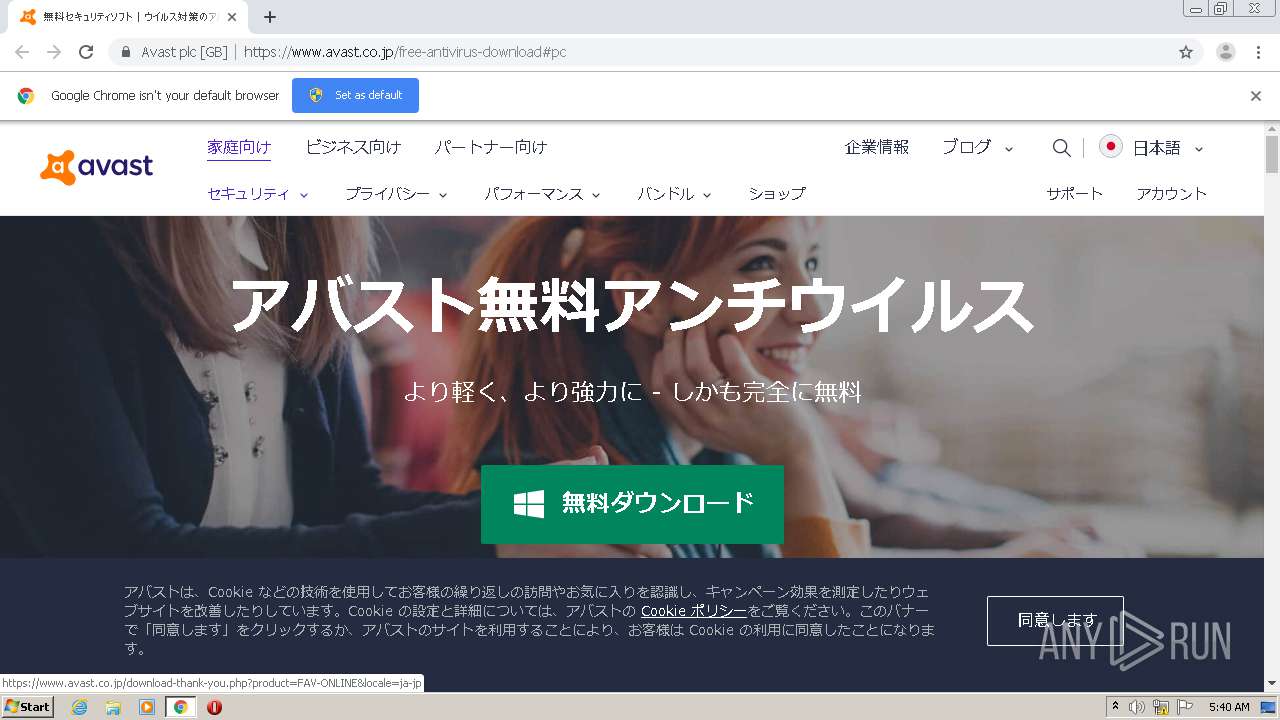Click 無料ダウンロード green button
Image resolution: width=1280 pixels, height=720 pixels.
point(632,504)
